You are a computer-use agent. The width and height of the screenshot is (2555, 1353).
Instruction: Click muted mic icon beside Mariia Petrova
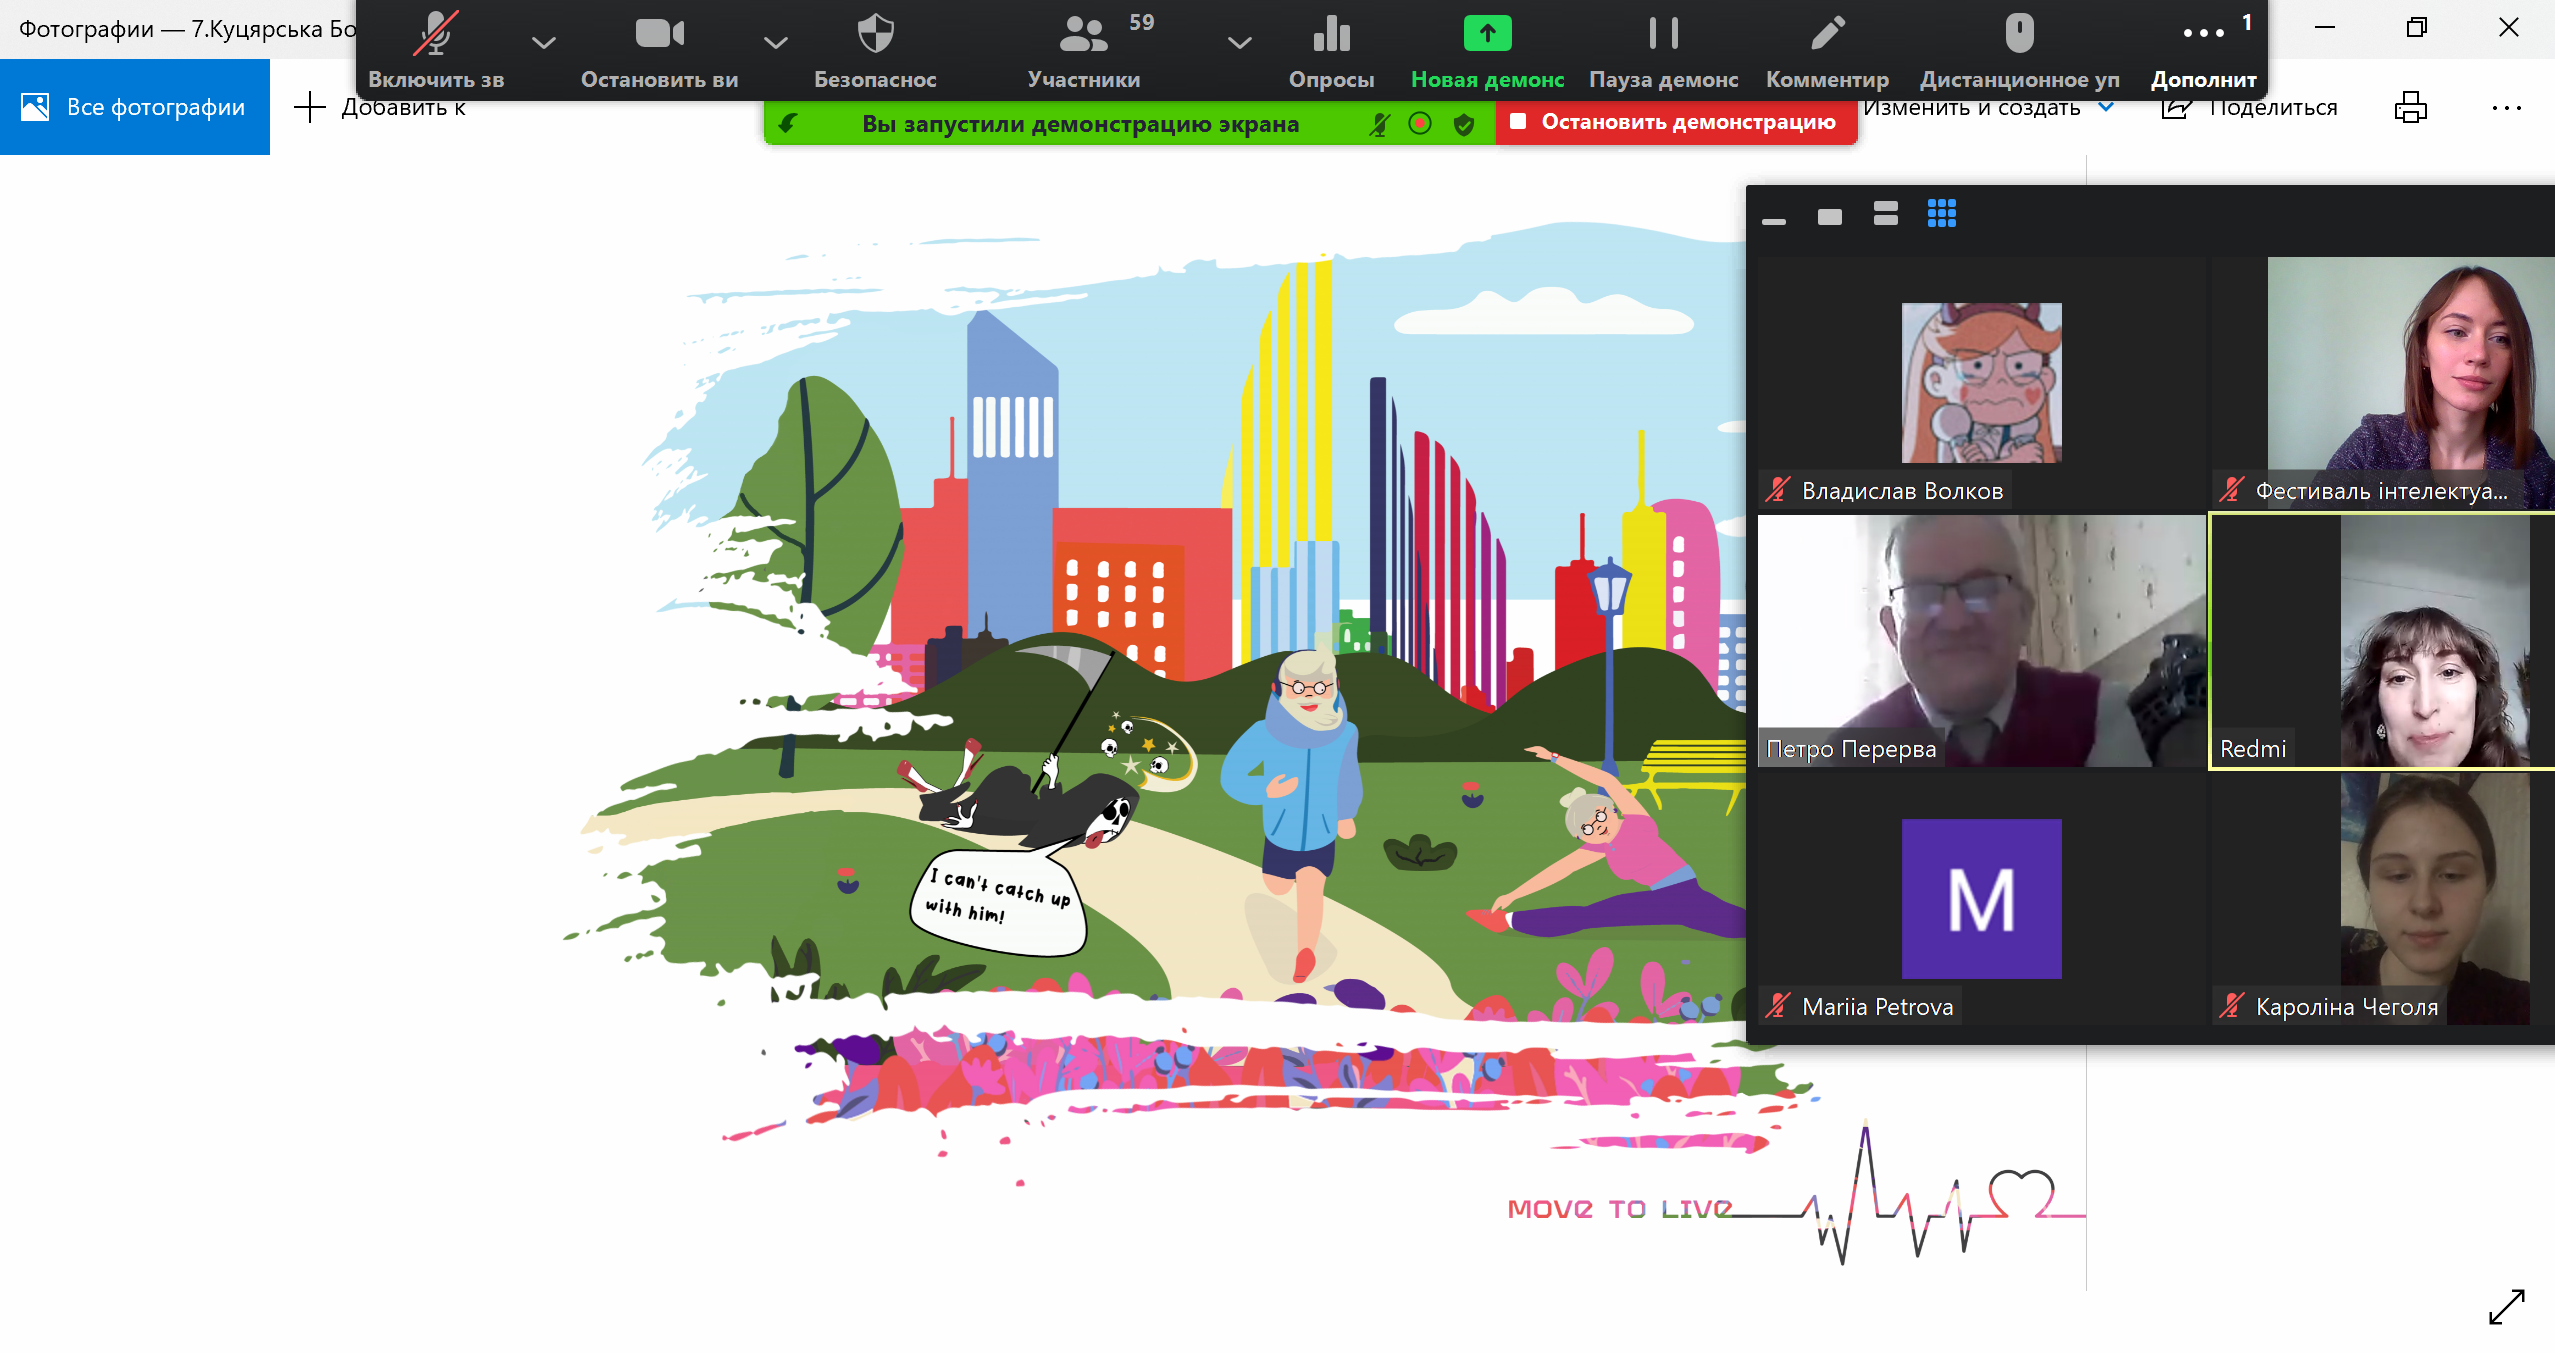pos(1777,1006)
